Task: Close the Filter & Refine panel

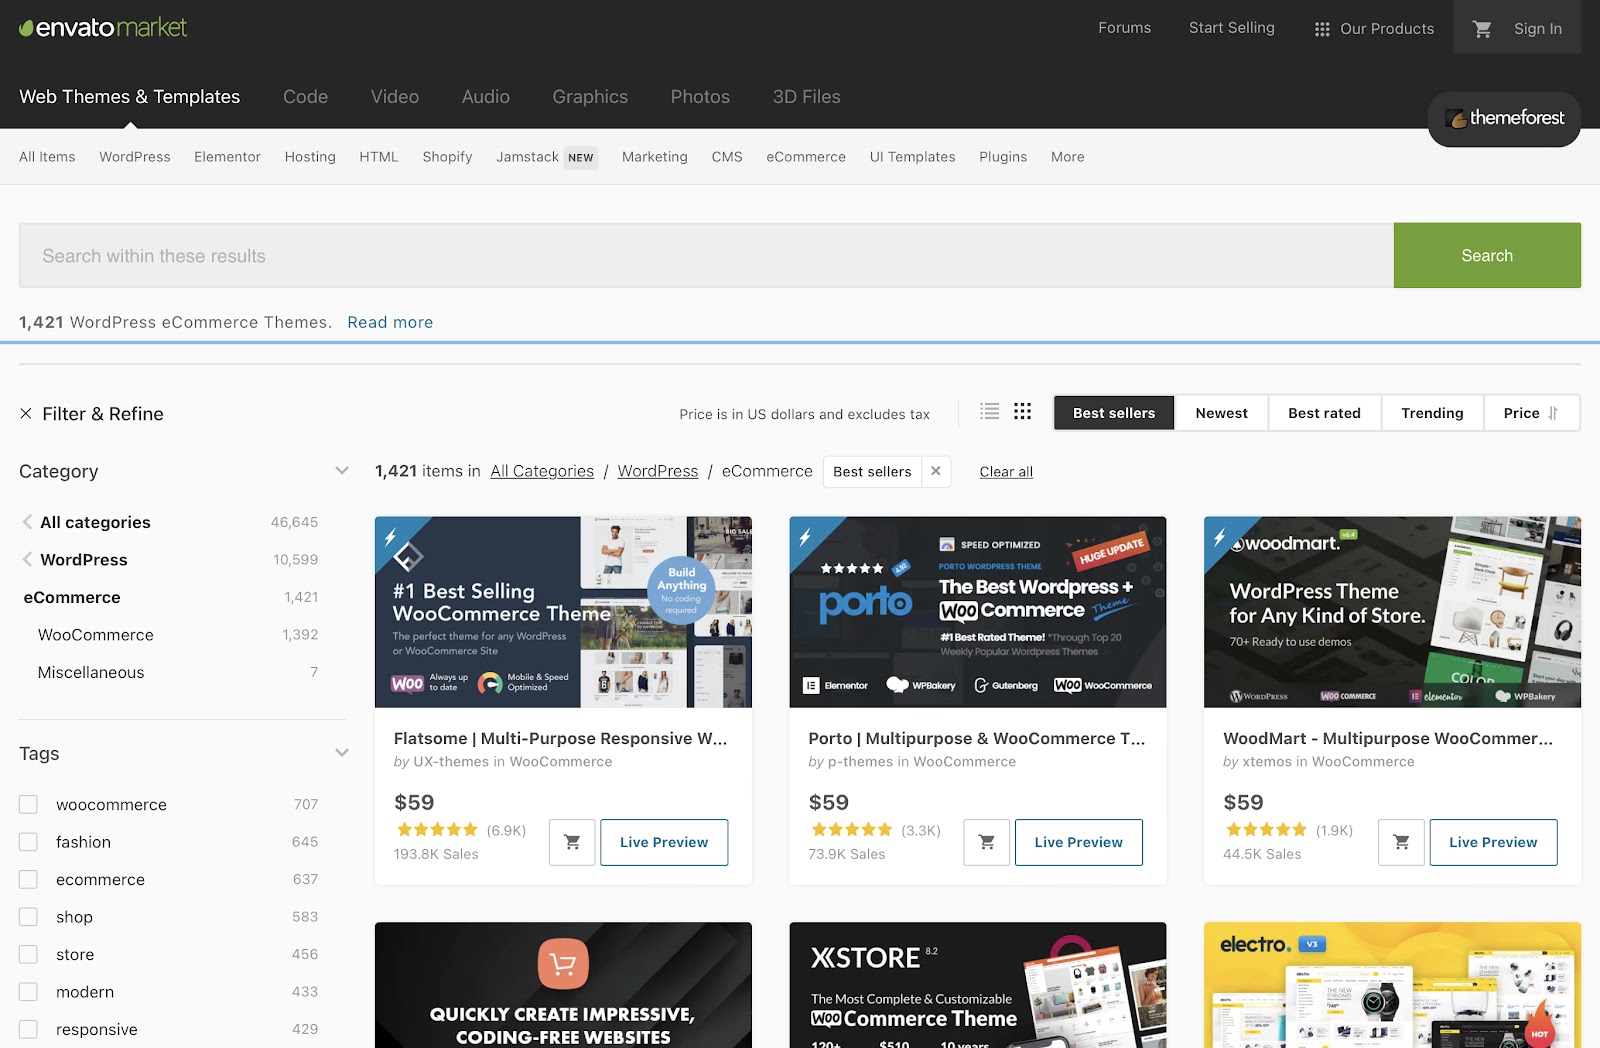Action: [26, 414]
